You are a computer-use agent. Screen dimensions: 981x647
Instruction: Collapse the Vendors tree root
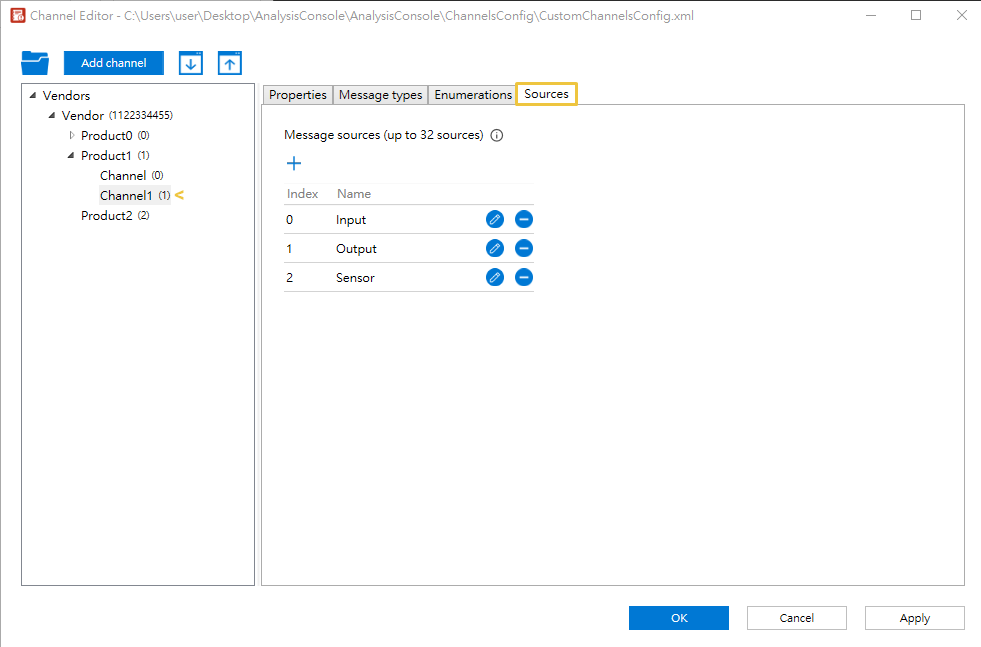33,96
